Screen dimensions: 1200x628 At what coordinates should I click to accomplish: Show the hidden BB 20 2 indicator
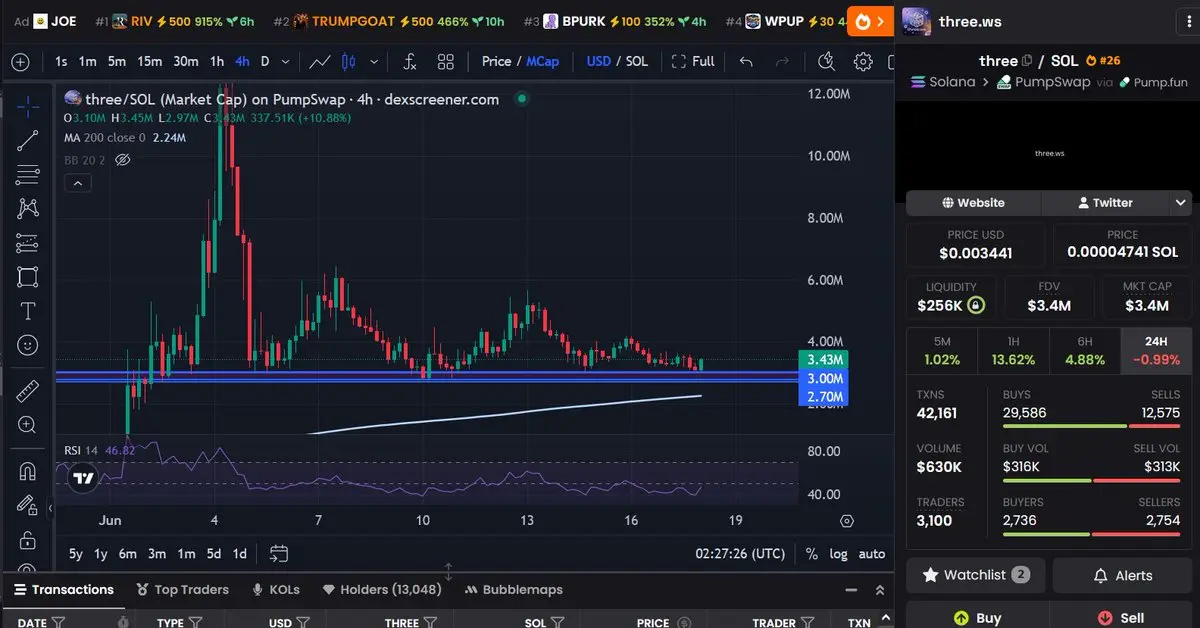coord(123,160)
